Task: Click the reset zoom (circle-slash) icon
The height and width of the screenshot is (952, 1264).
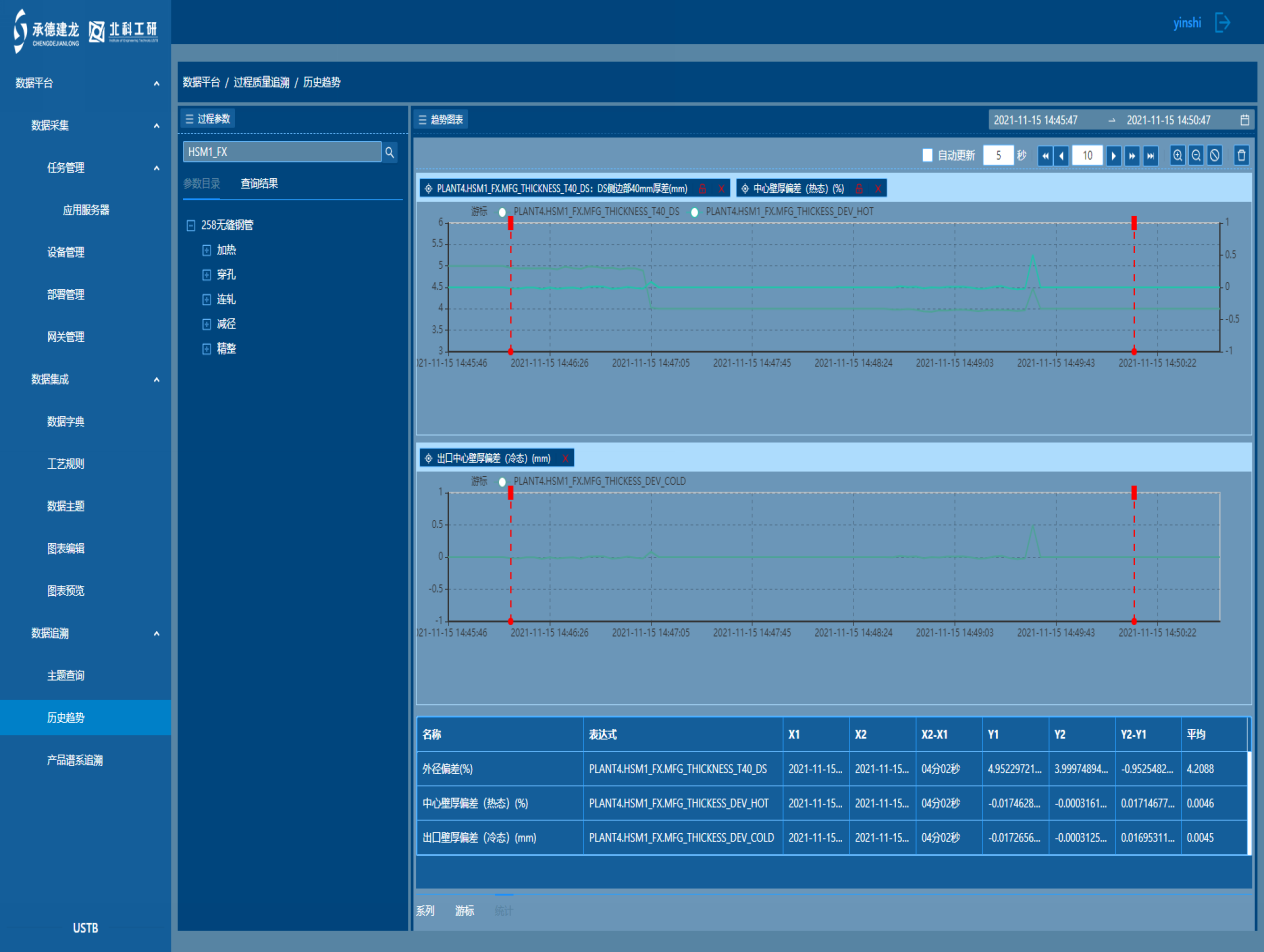Action: pos(1214,155)
